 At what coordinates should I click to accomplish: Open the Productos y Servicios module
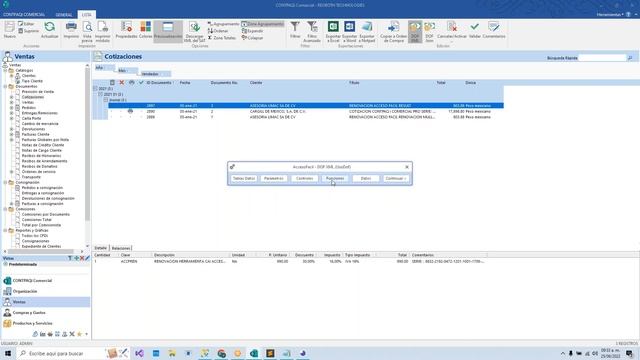[x=32, y=323]
